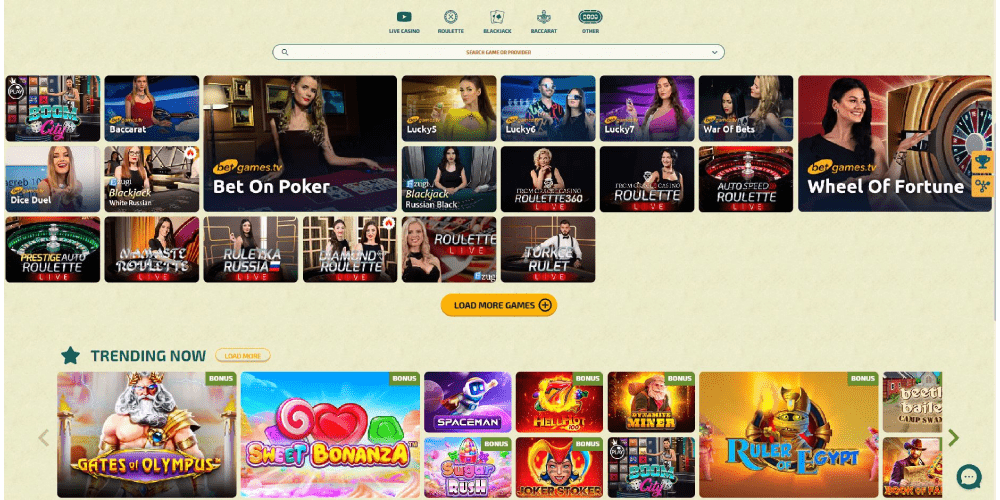Show previous trending games with left arrow

click(43, 438)
